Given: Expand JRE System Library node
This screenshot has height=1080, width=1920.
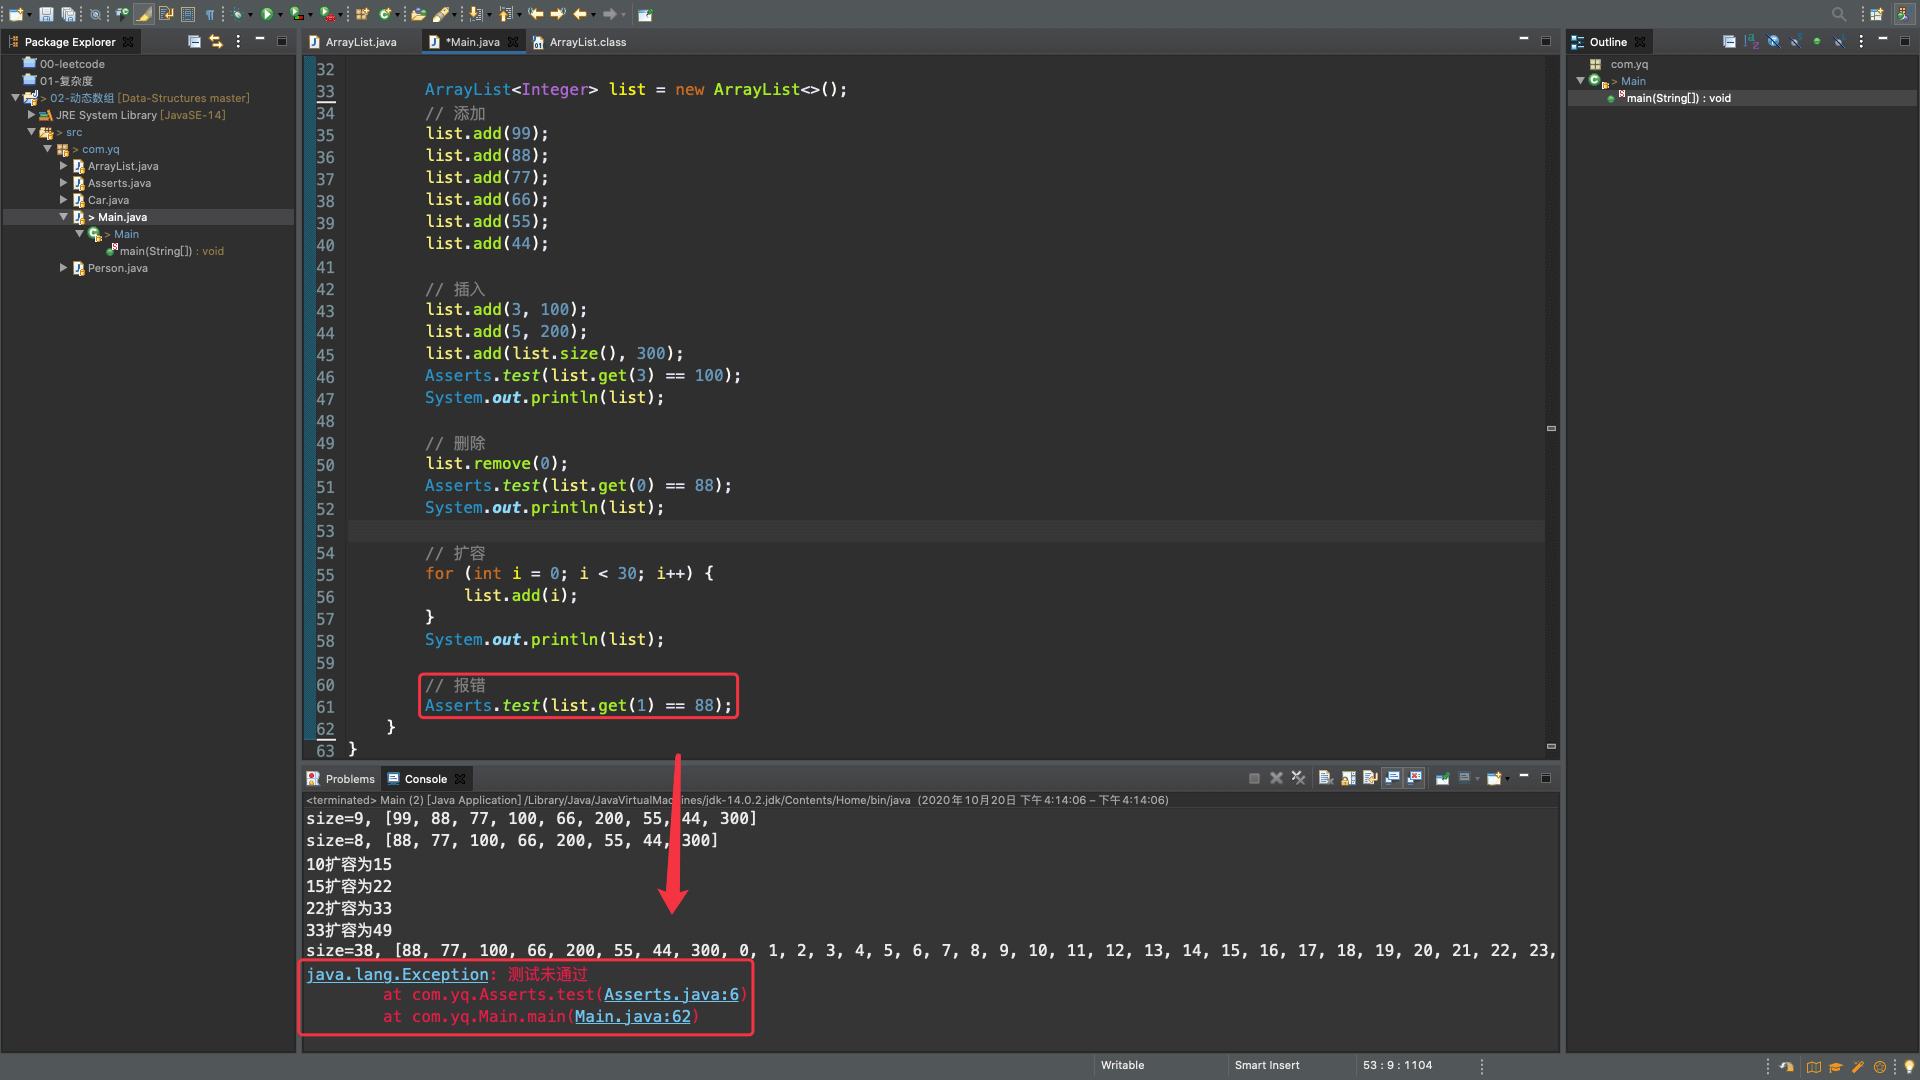Looking at the screenshot, I should pyautogui.click(x=31, y=115).
